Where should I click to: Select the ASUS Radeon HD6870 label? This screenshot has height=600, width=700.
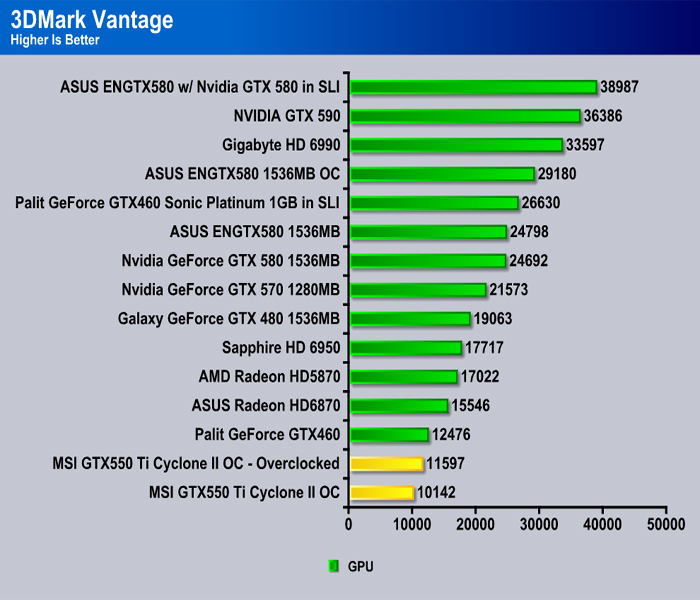point(266,405)
